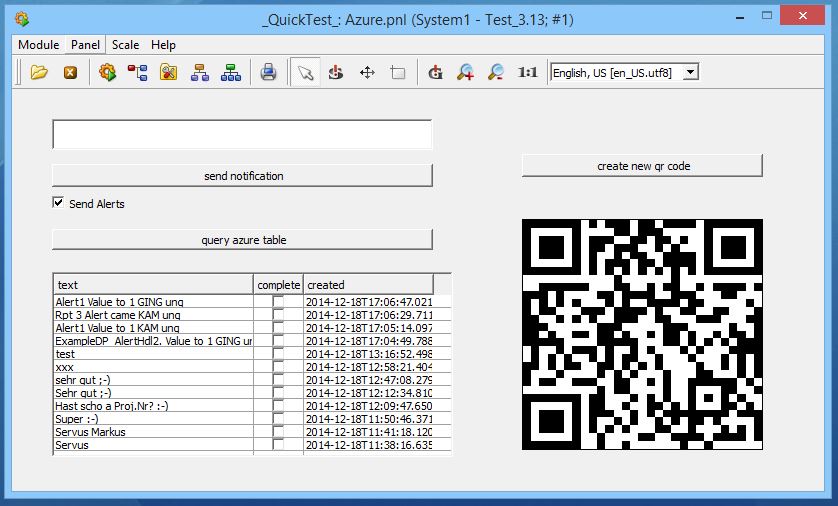Click the open folder icon in toolbar

click(x=39, y=72)
